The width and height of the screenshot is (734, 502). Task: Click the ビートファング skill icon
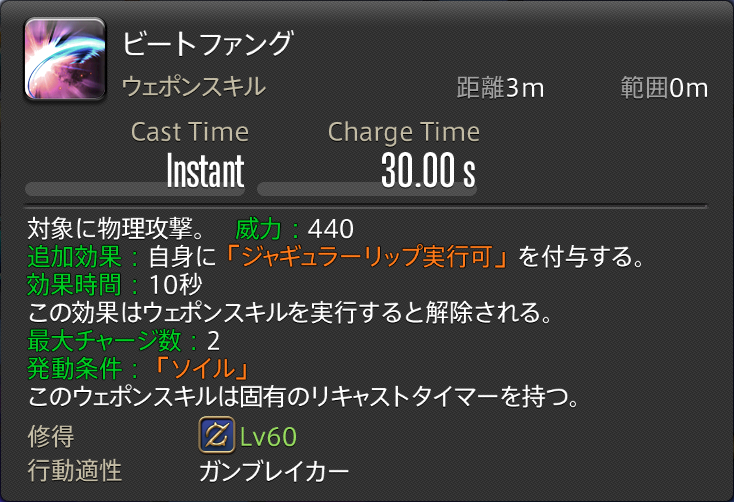pos(65,59)
